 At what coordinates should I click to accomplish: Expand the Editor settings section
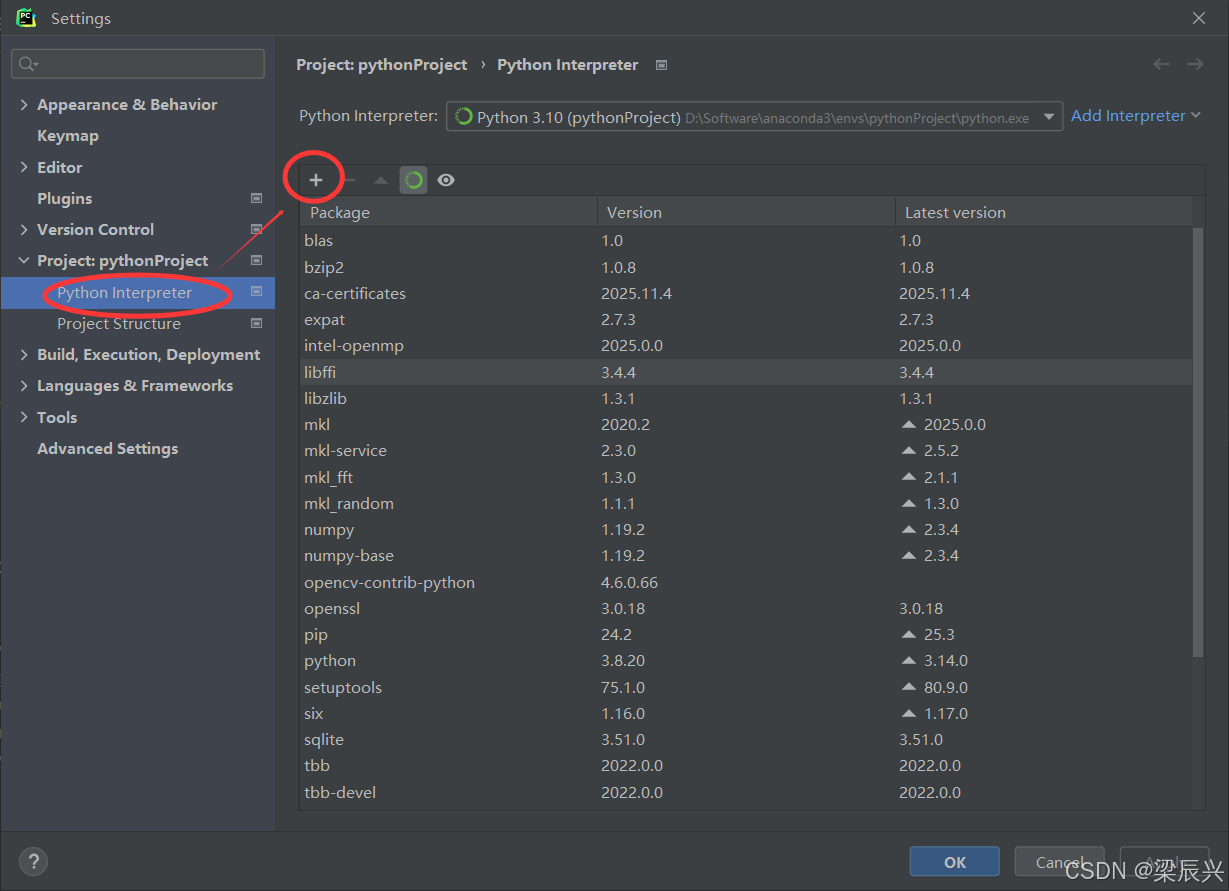(x=24, y=167)
